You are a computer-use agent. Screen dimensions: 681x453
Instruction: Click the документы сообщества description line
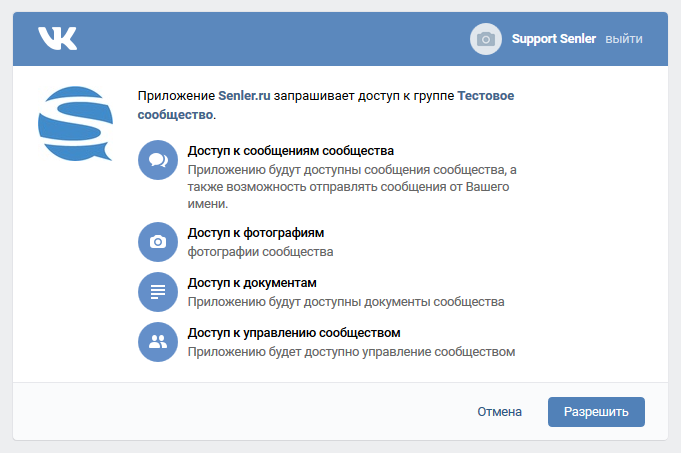point(345,301)
